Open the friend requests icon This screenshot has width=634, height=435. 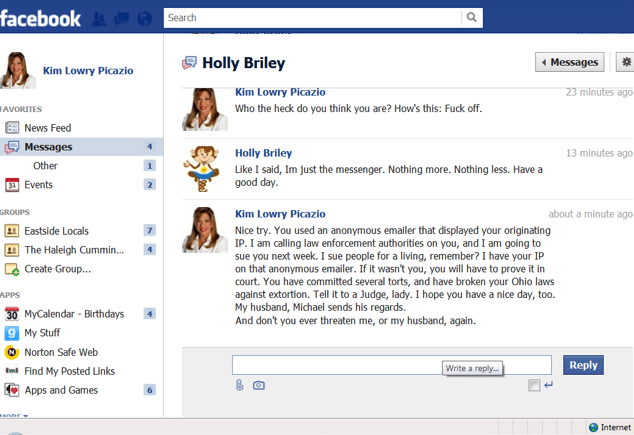tap(99, 18)
